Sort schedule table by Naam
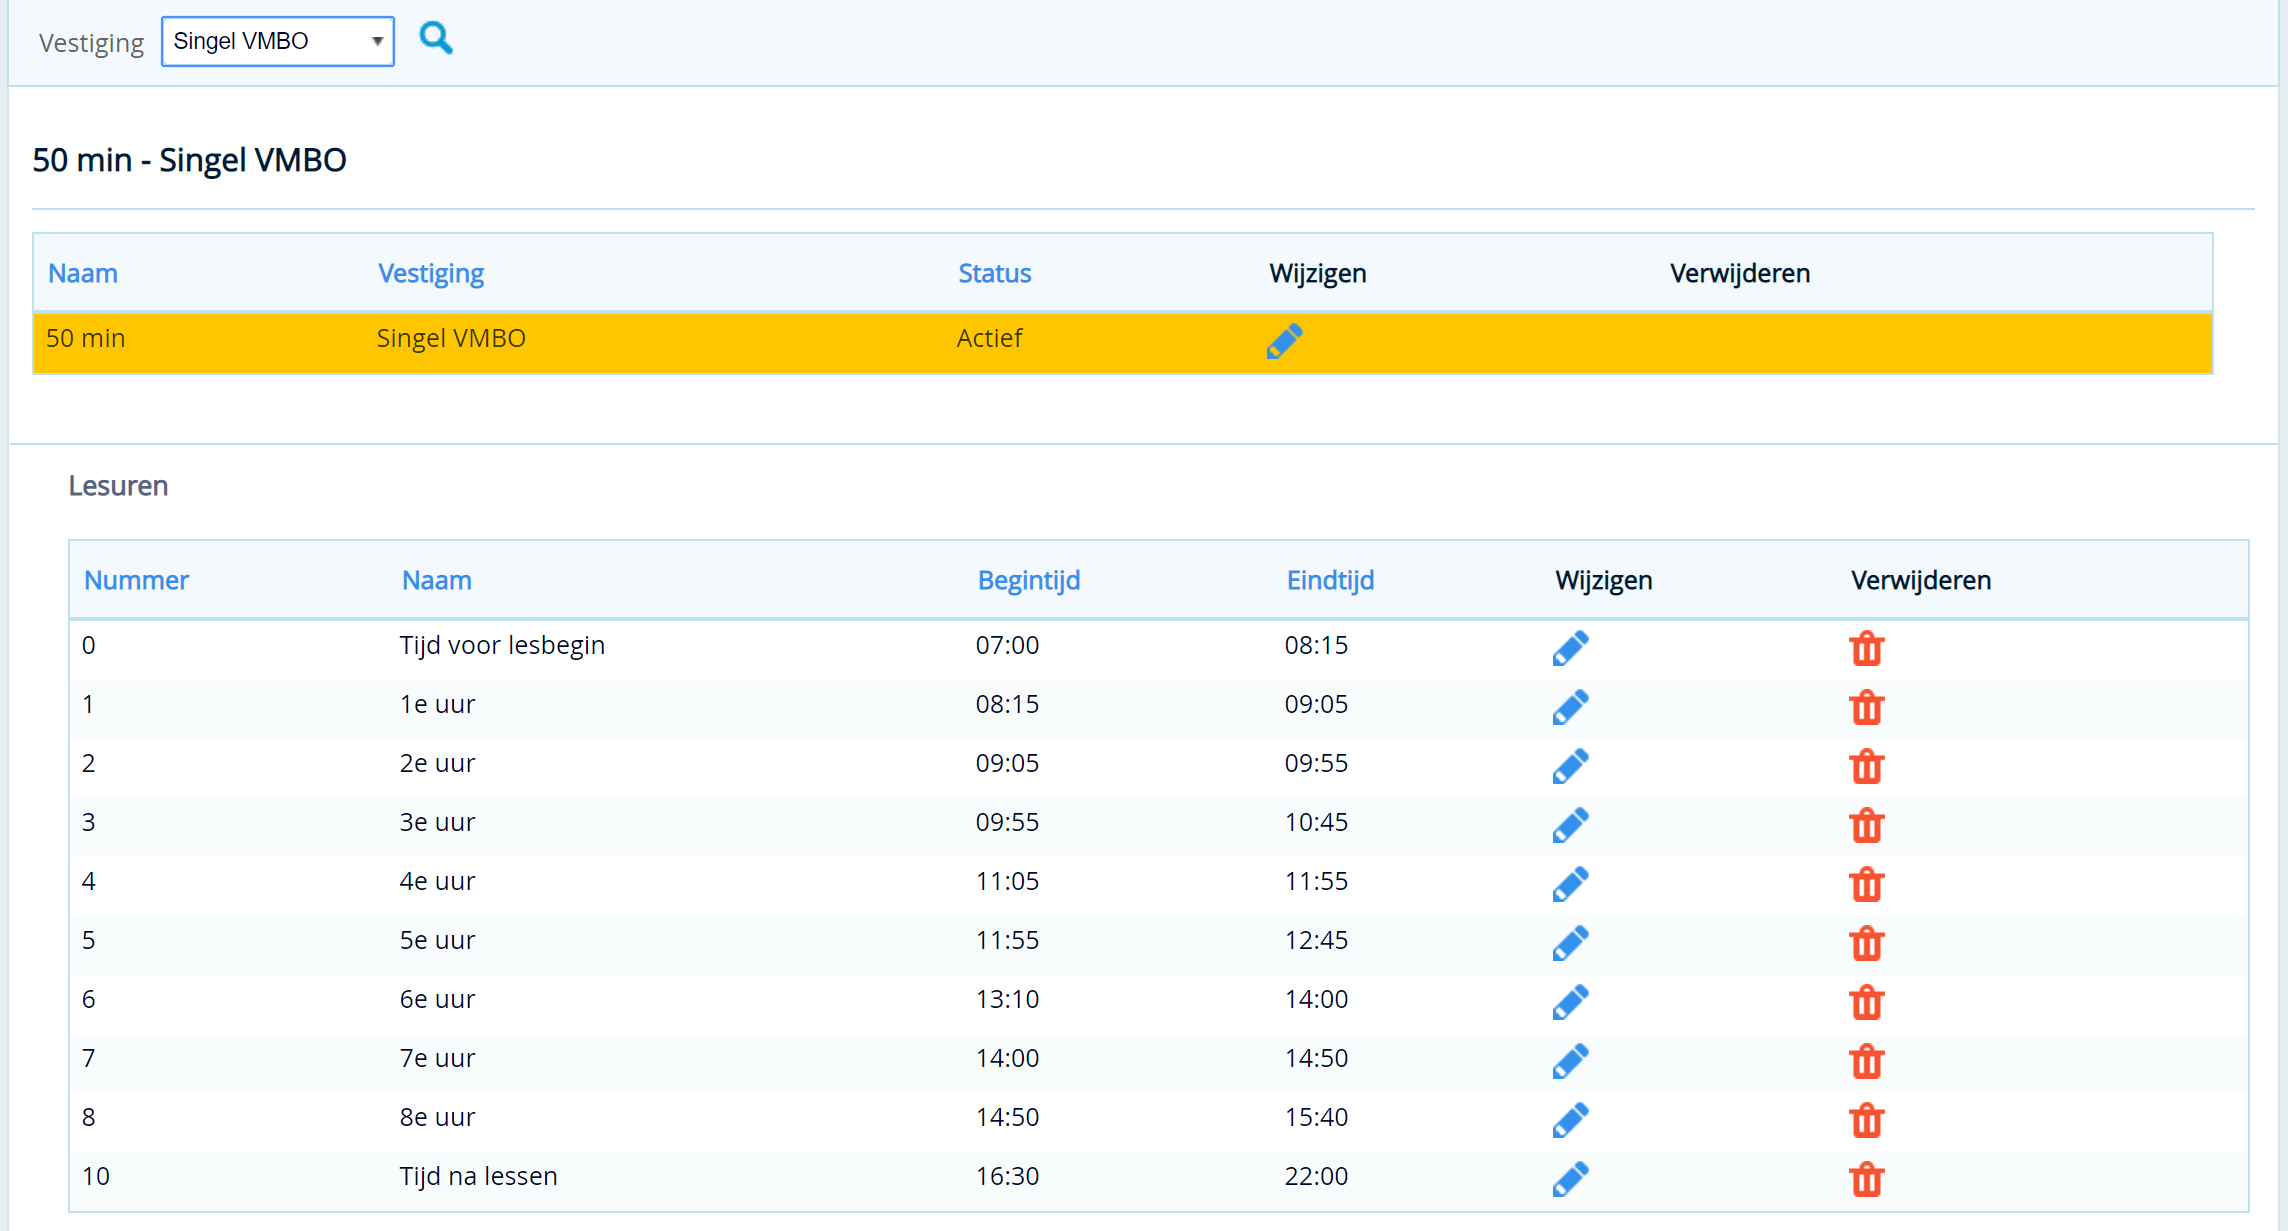 pos(83,273)
